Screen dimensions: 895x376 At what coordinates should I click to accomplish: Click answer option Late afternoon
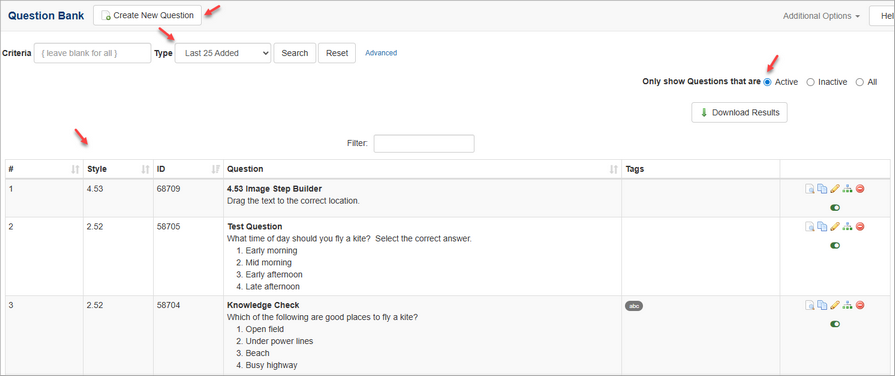(x=272, y=286)
